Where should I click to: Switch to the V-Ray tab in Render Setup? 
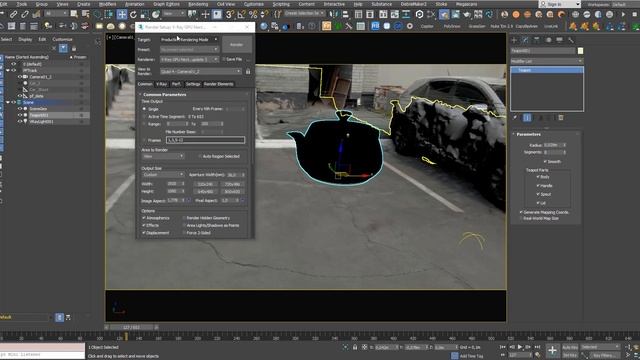(162, 84)
